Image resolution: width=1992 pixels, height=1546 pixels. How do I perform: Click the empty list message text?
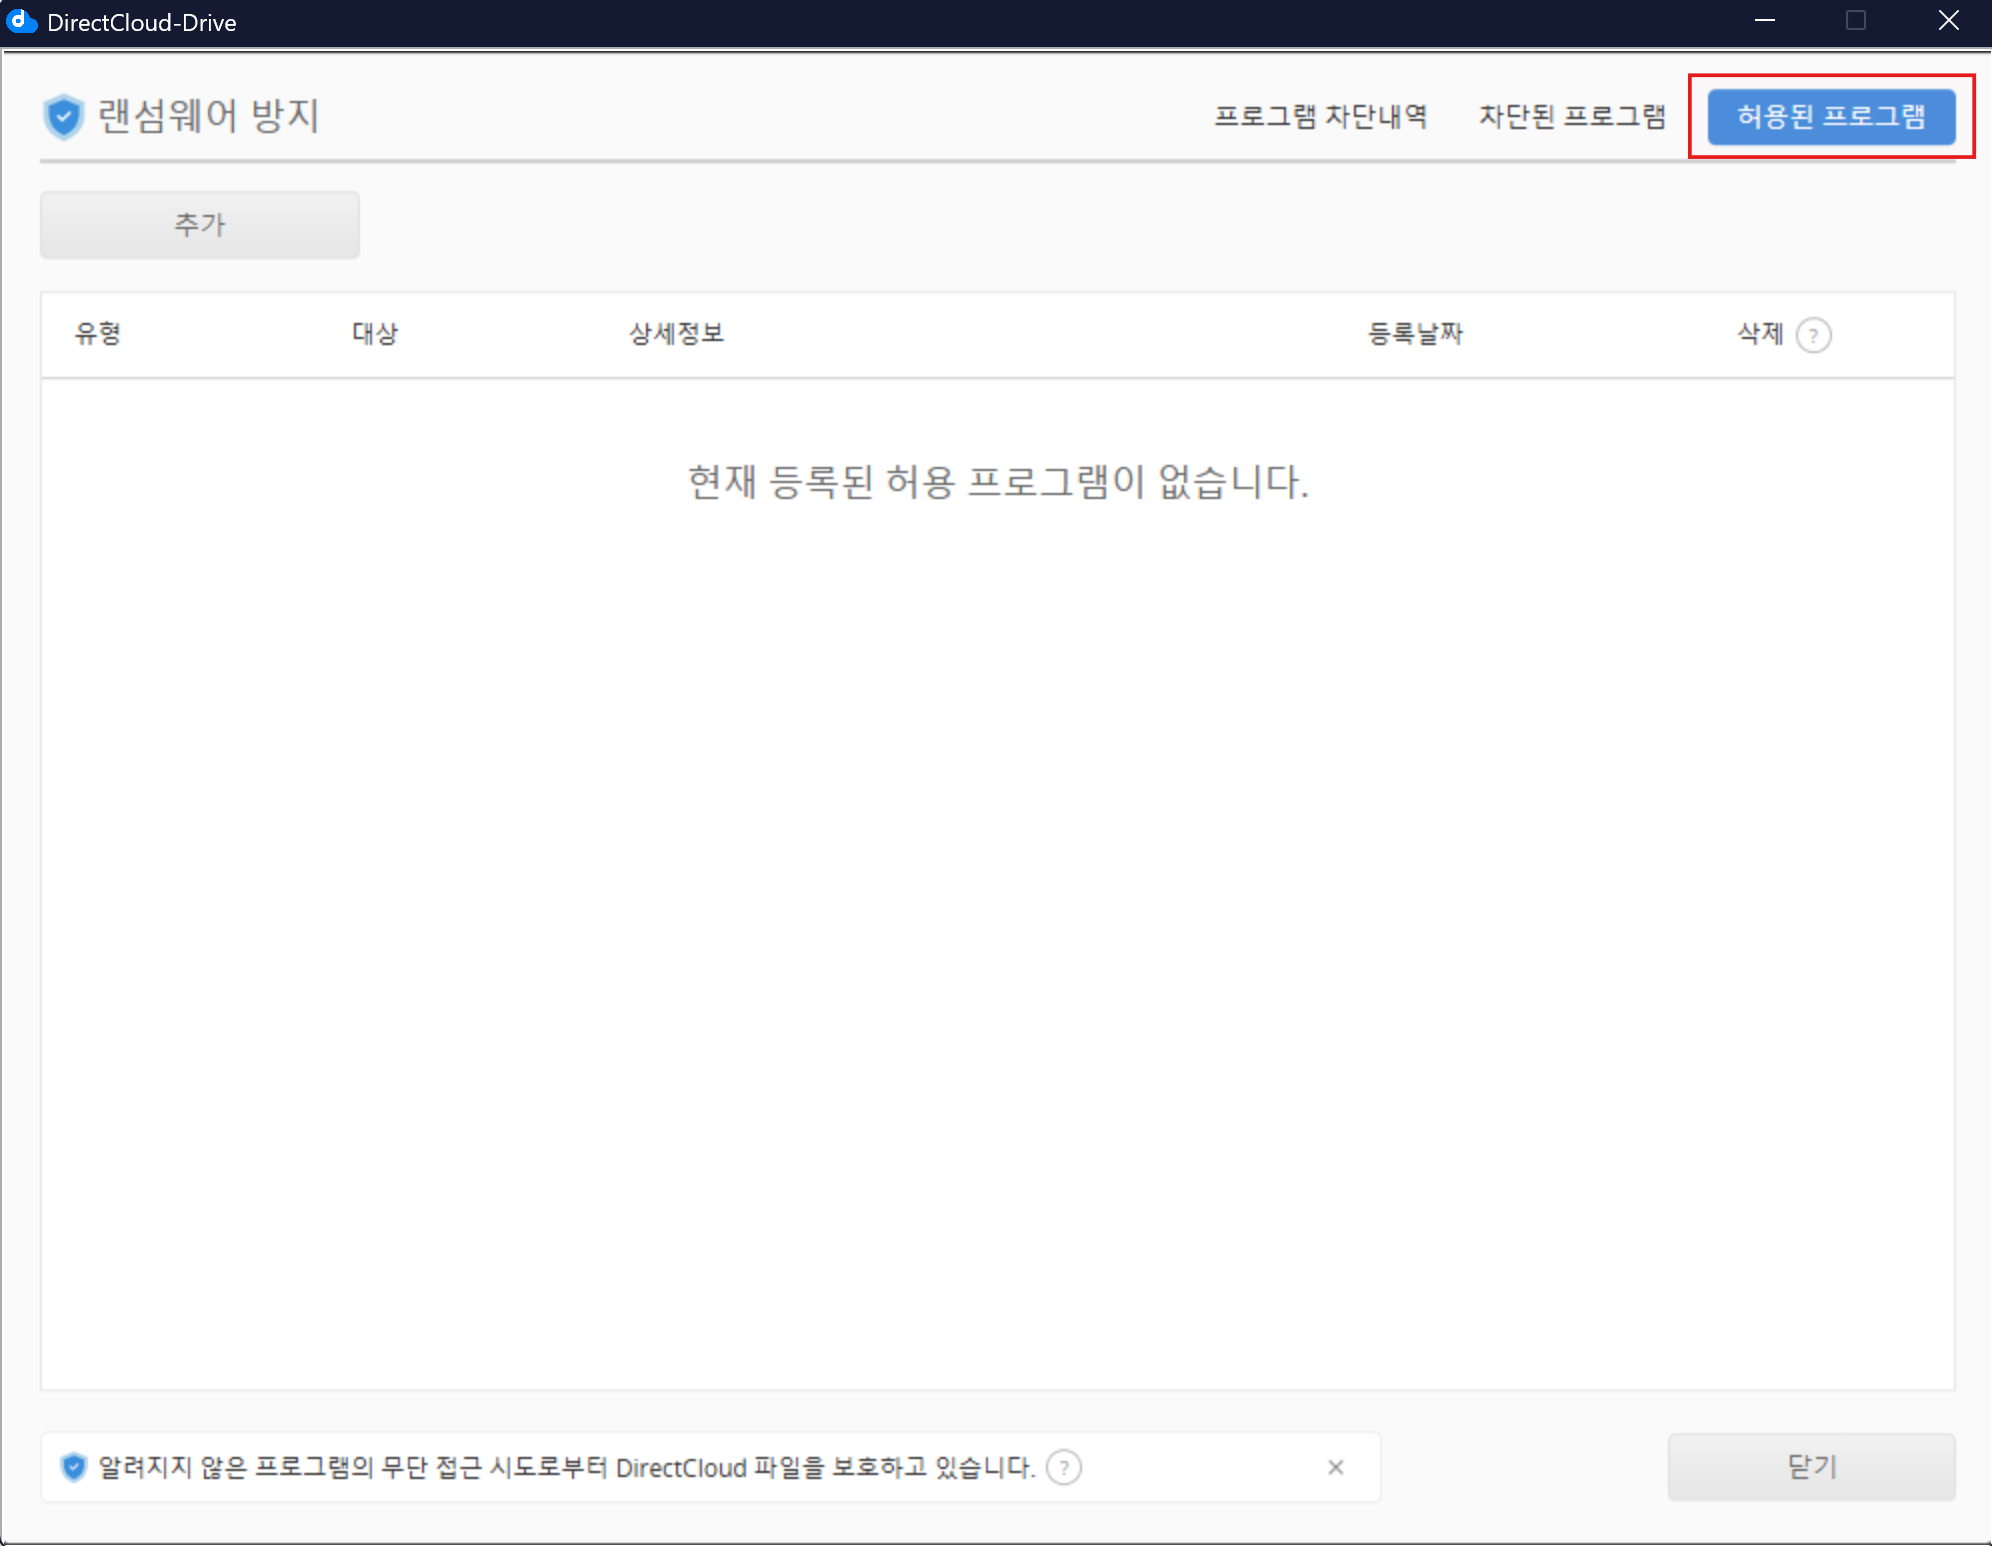coord(997,482)
